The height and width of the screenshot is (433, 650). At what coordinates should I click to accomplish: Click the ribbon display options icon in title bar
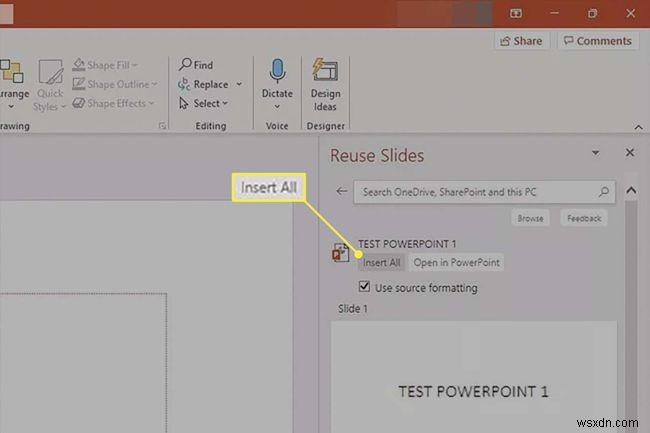coord(516,14)
